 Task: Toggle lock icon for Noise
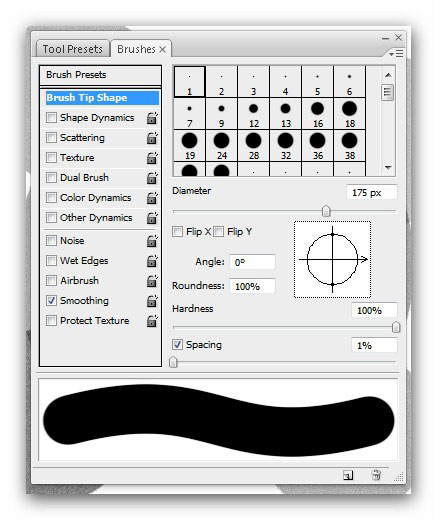[152, 241]
